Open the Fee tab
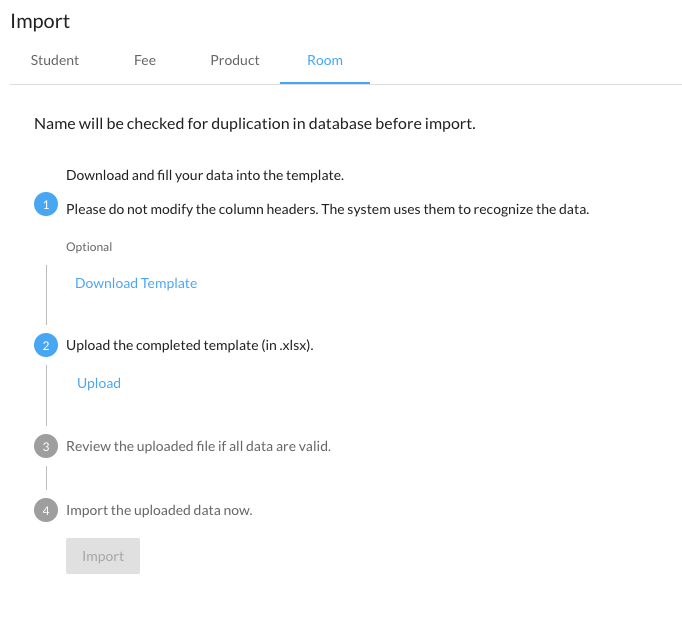 tap(145, 60)
